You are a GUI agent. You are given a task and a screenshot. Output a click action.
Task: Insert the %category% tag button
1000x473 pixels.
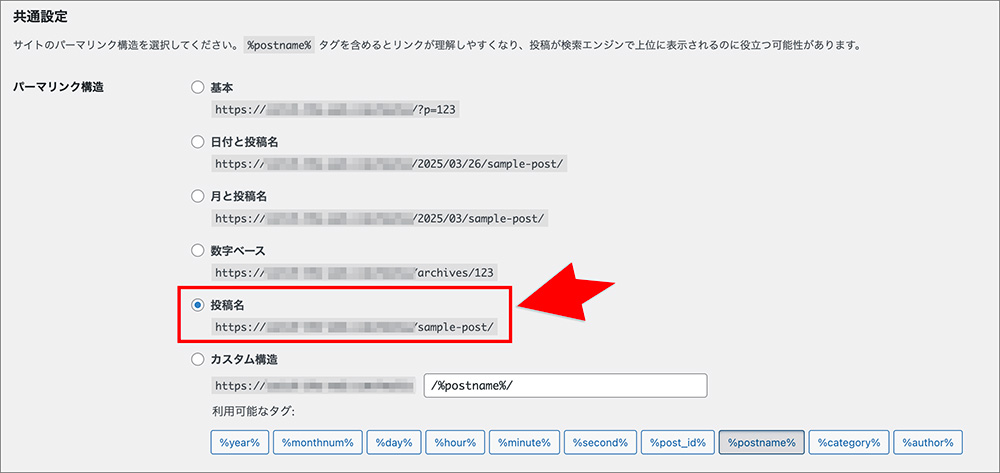point(849,442)
